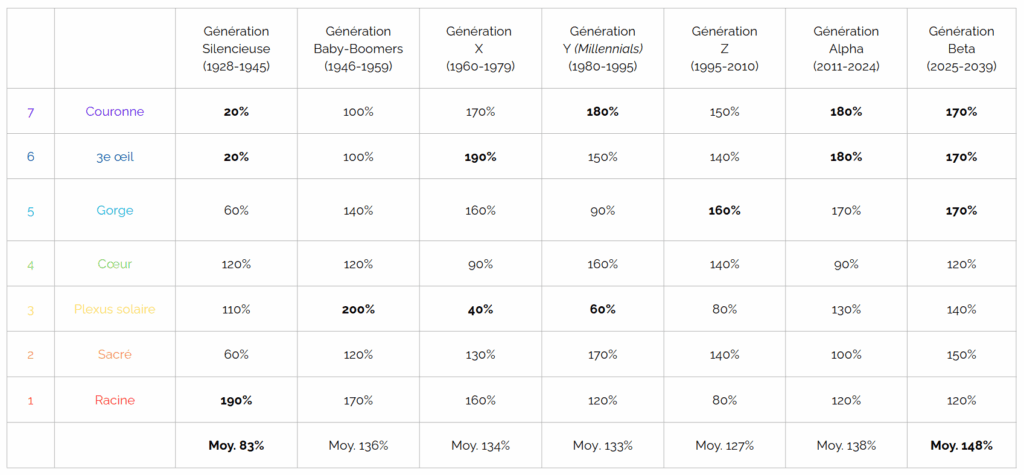Click row number 7 beside Couronne

click(30, 112)
